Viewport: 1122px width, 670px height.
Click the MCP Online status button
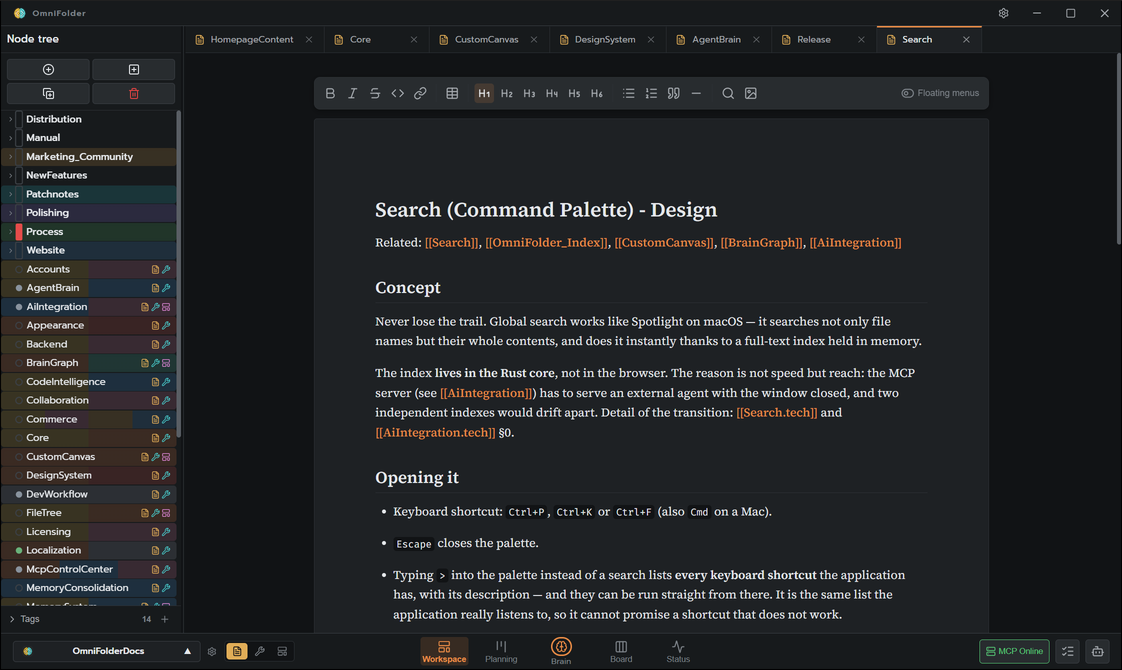click(1014, 651)
